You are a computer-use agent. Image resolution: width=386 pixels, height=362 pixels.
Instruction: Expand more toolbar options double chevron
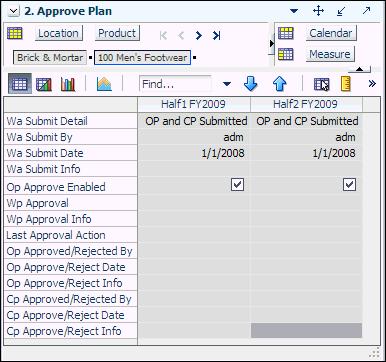point(372,84)
